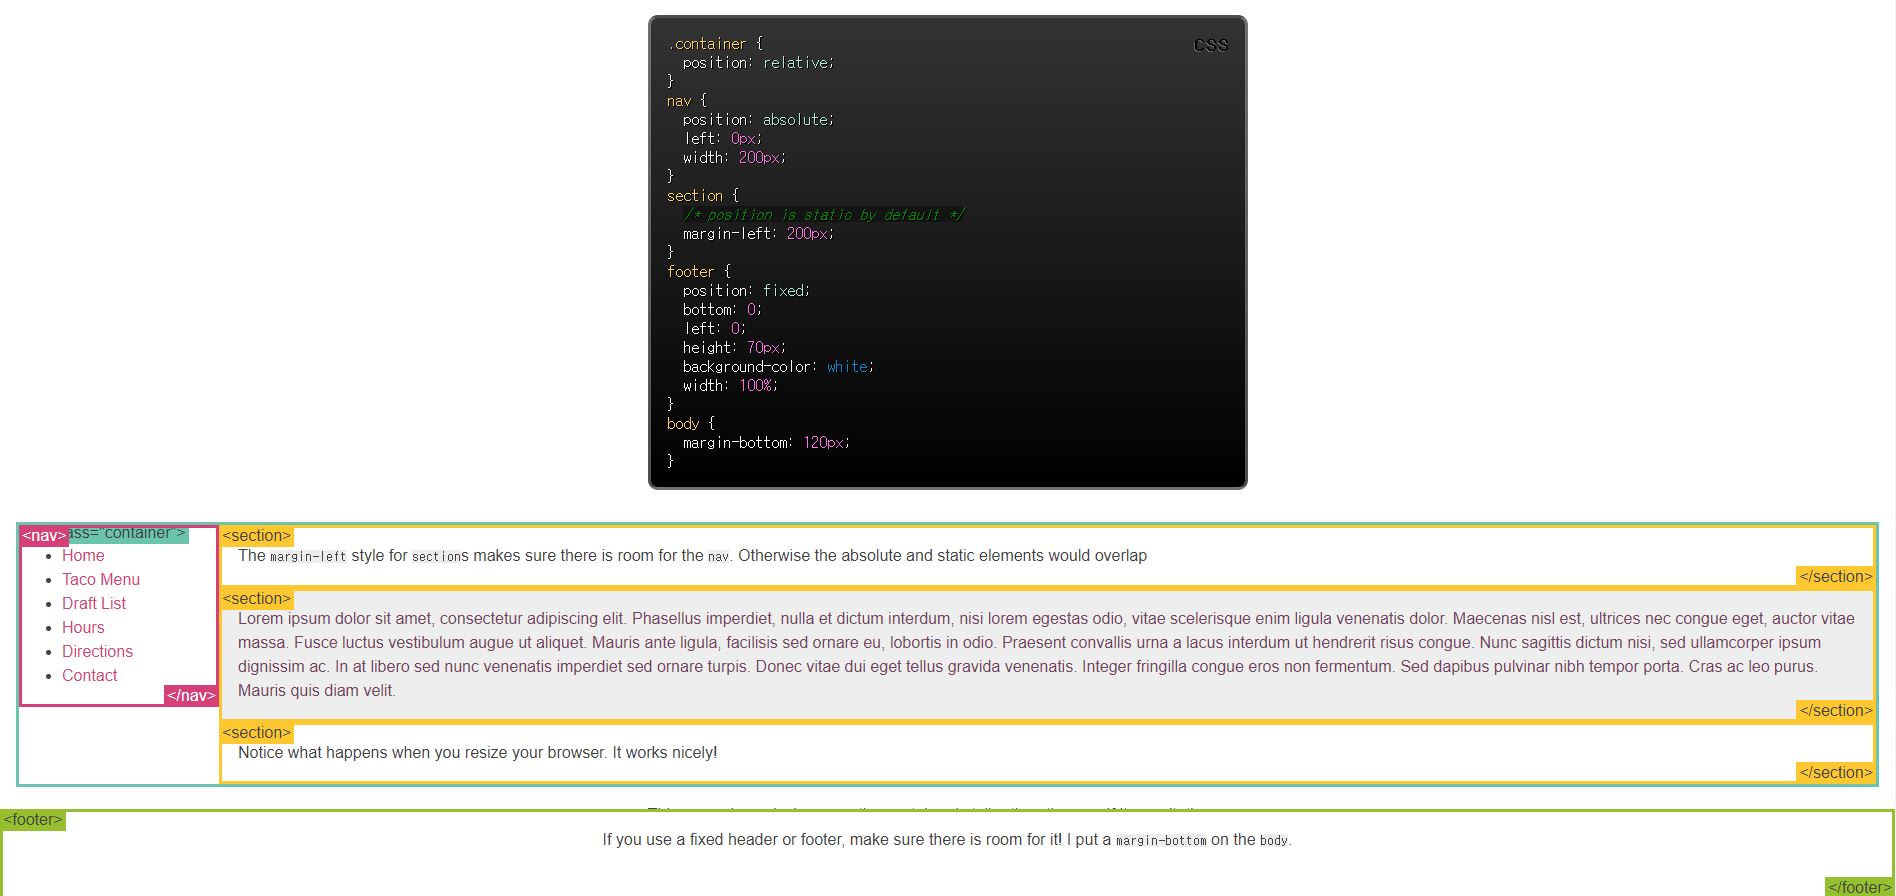Visit the Contact nav link

pos(90,676)
